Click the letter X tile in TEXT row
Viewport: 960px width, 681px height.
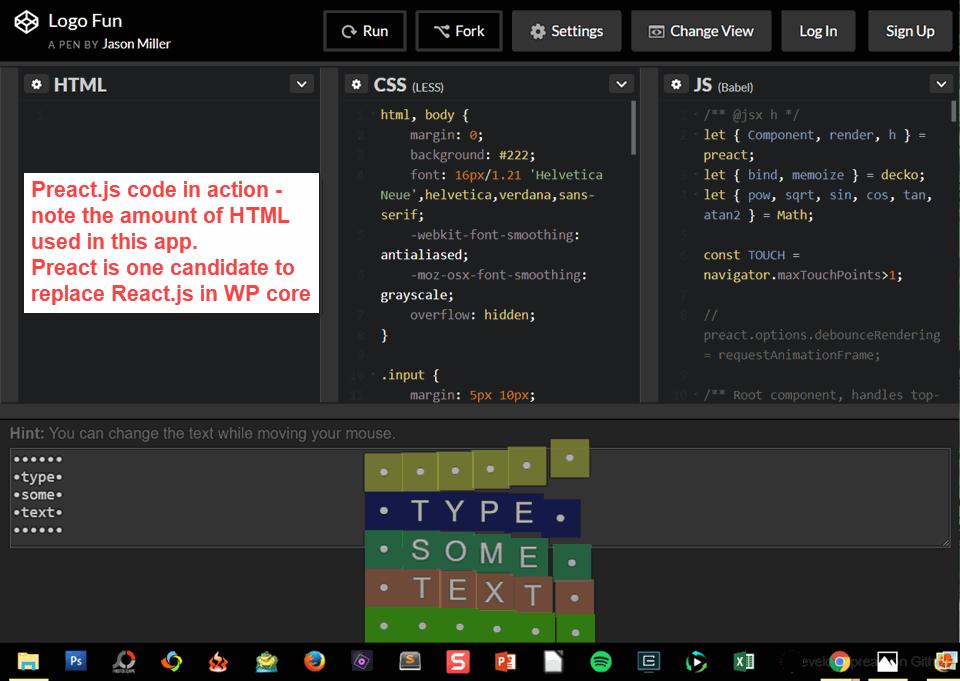point(494,592)
